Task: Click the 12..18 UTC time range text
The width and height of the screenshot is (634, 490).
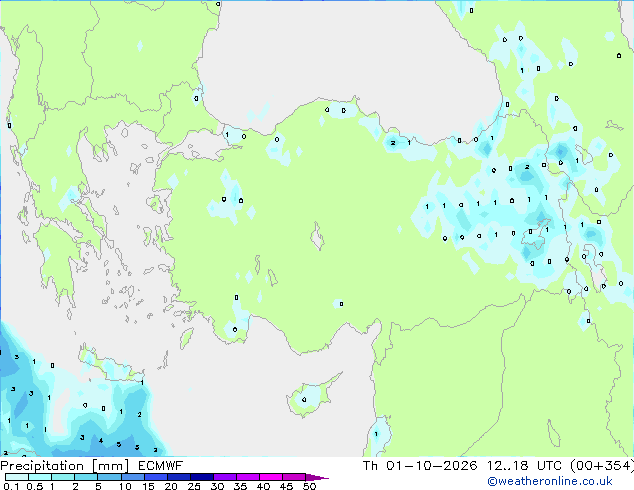Action: click(x=524, y=466)
